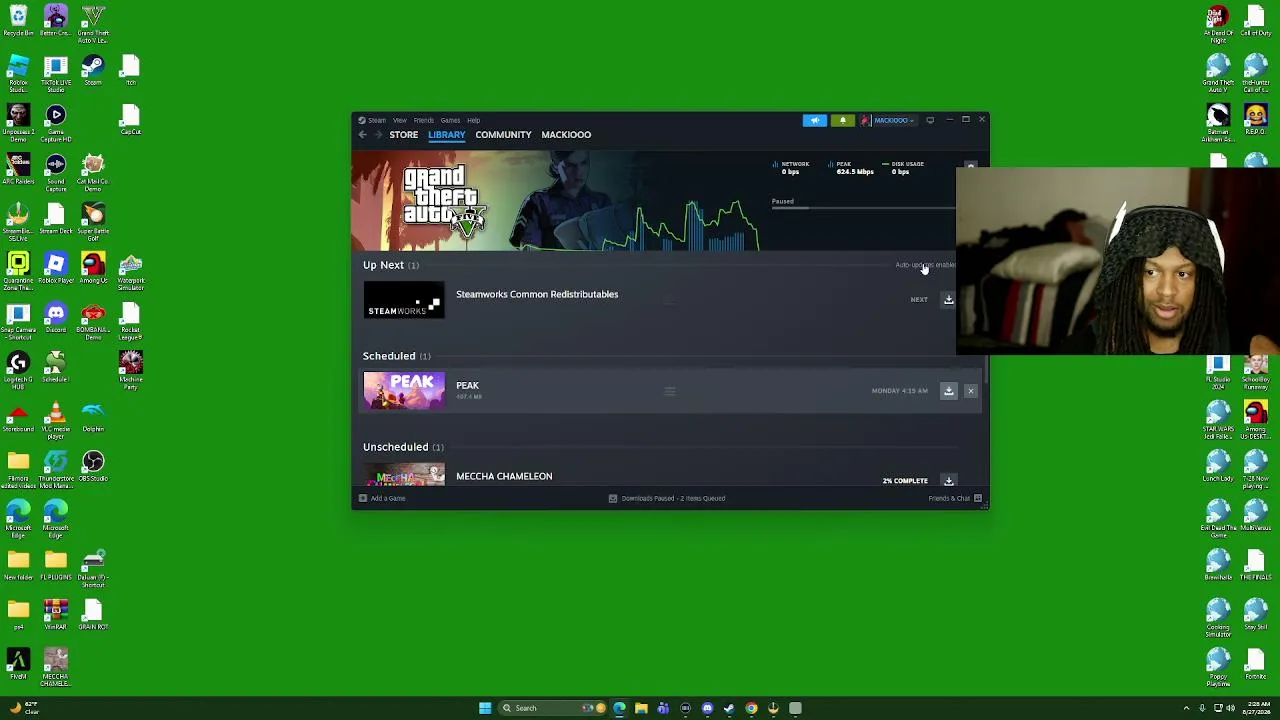Select the Steamworks thumbnail image

[x=404, y=300]
